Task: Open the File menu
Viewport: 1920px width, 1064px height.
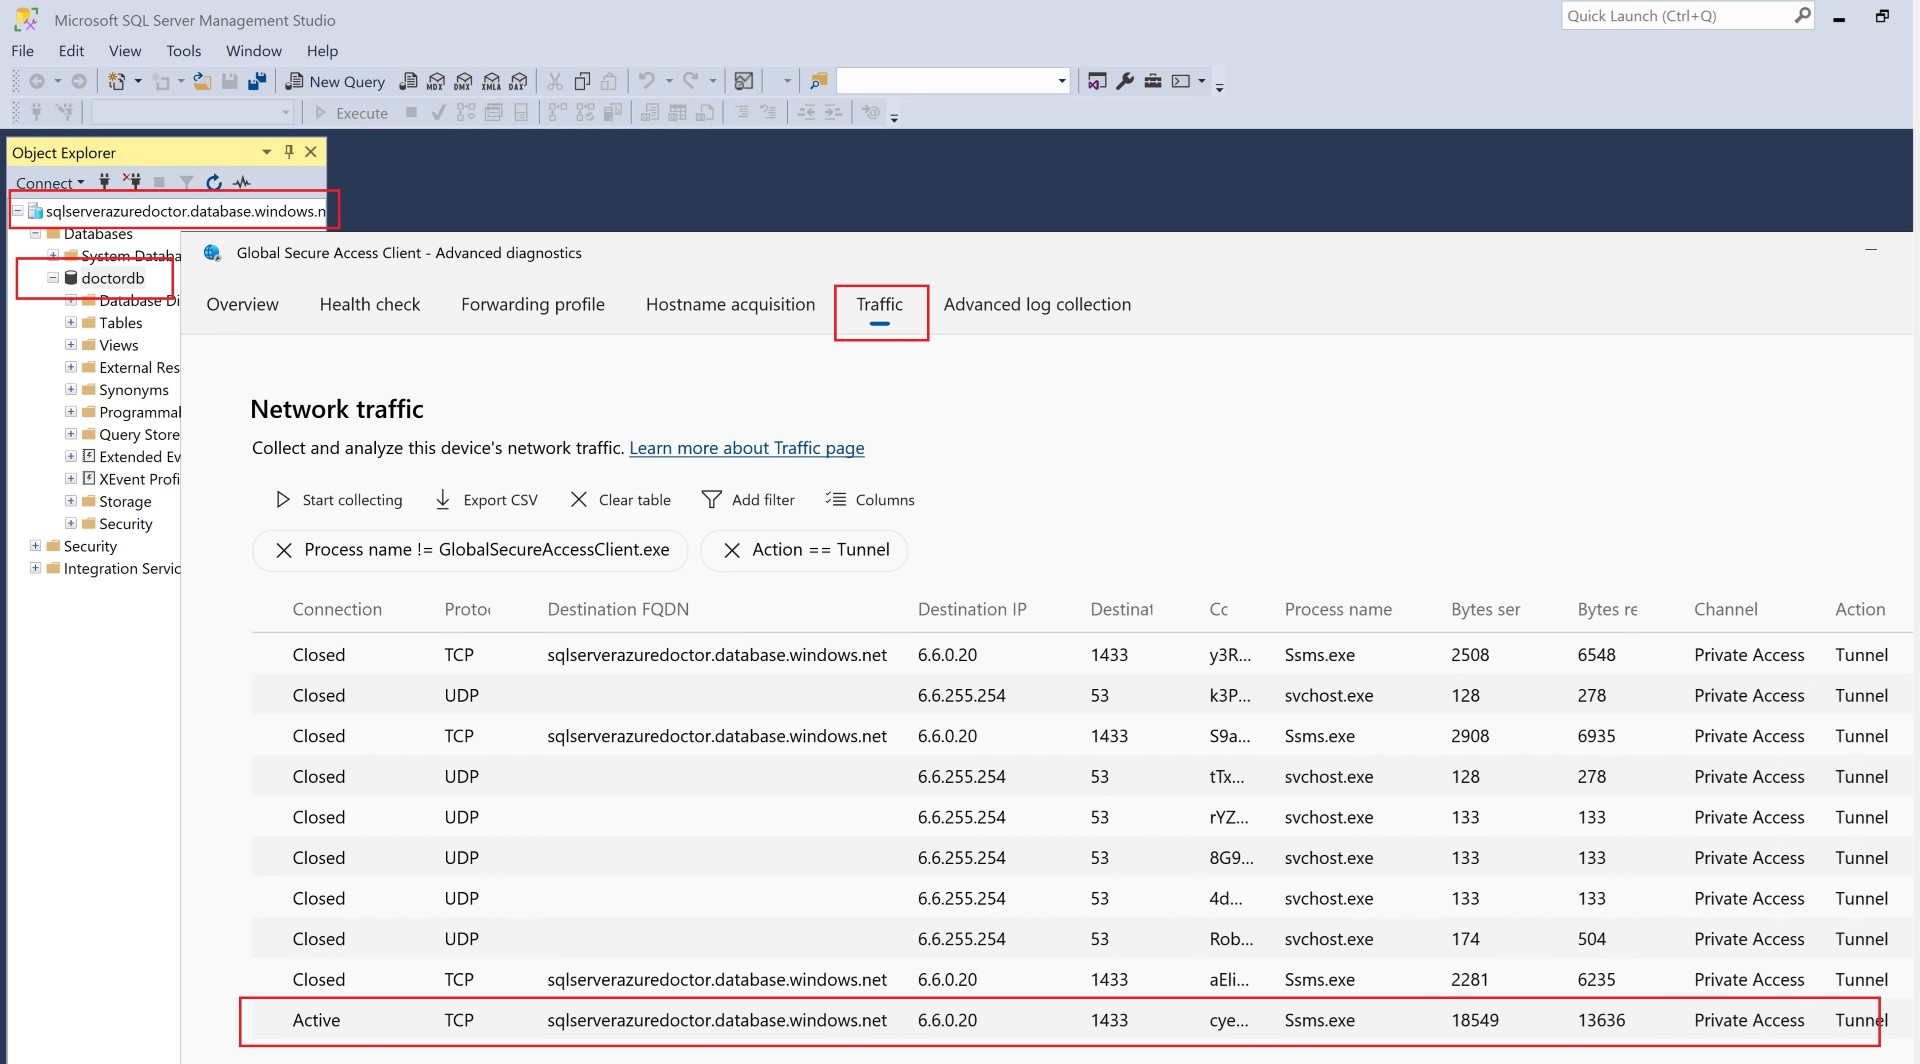Action: 22,51
